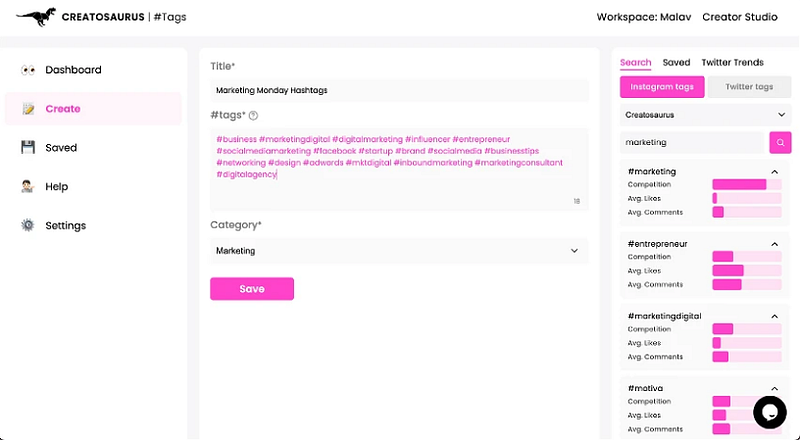
Task: Click the Save button
Action: [x=252, y=289]
